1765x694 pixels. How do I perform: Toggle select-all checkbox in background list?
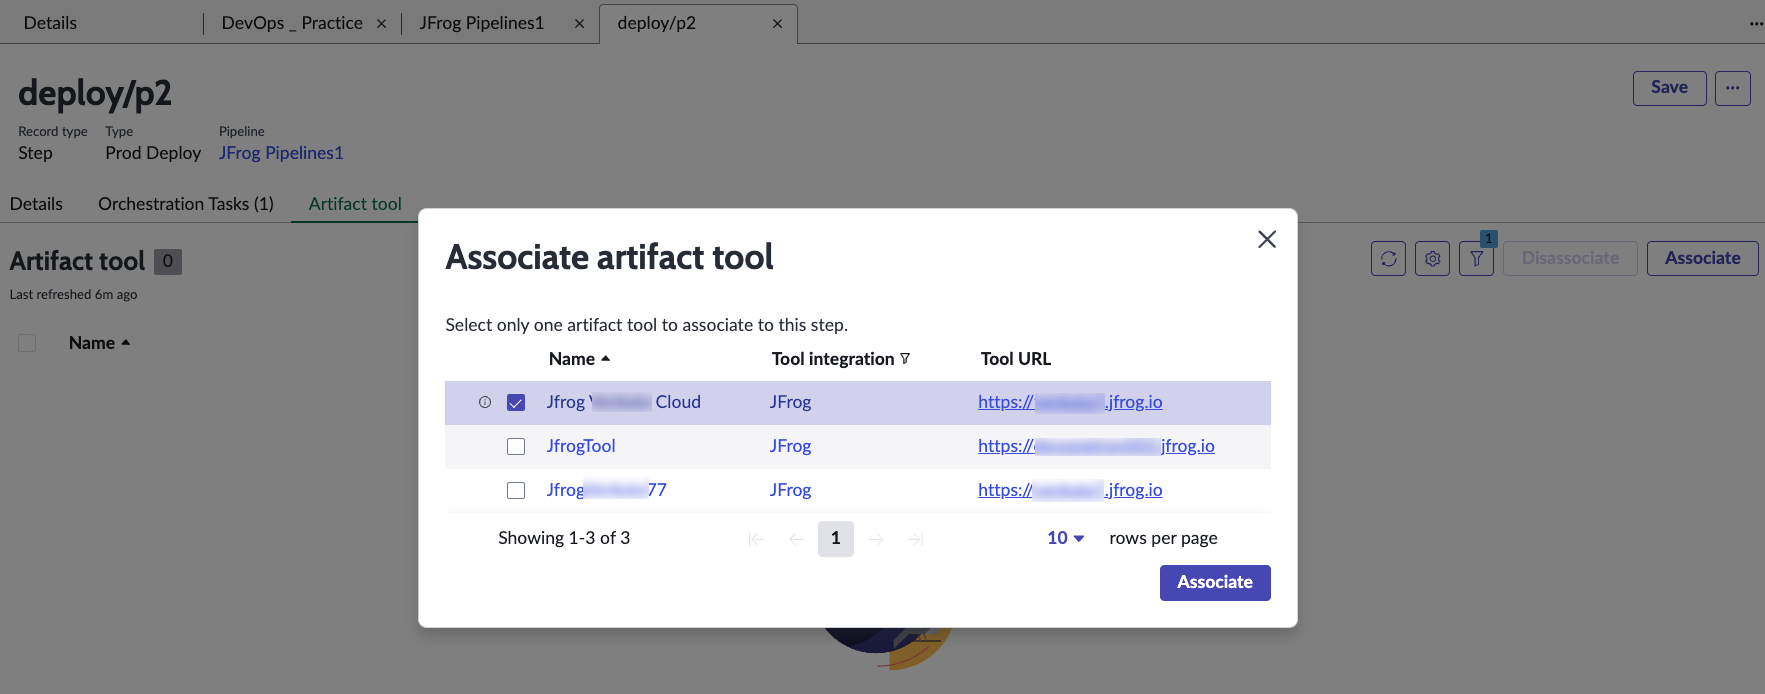pos(27,343)
